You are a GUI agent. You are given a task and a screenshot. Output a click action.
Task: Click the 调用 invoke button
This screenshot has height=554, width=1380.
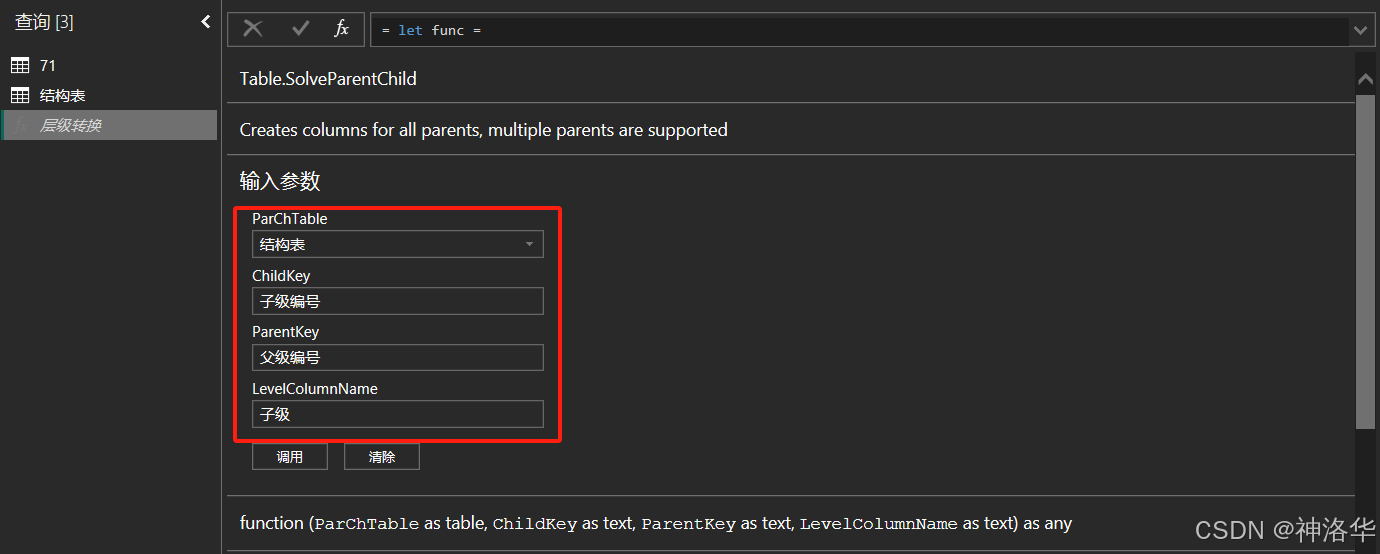click(290, 457)
